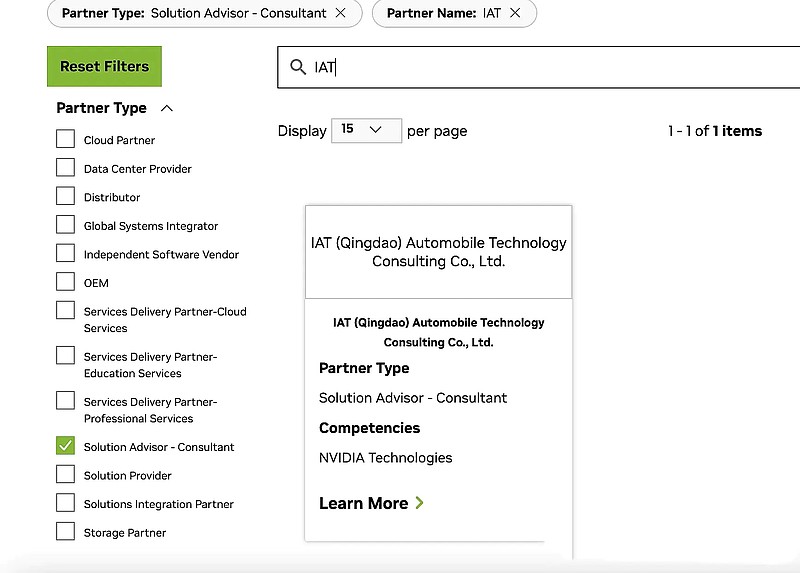Tick Services Delivery Partner-Education Services checkbox
The image size is (800, 573).
65,356
